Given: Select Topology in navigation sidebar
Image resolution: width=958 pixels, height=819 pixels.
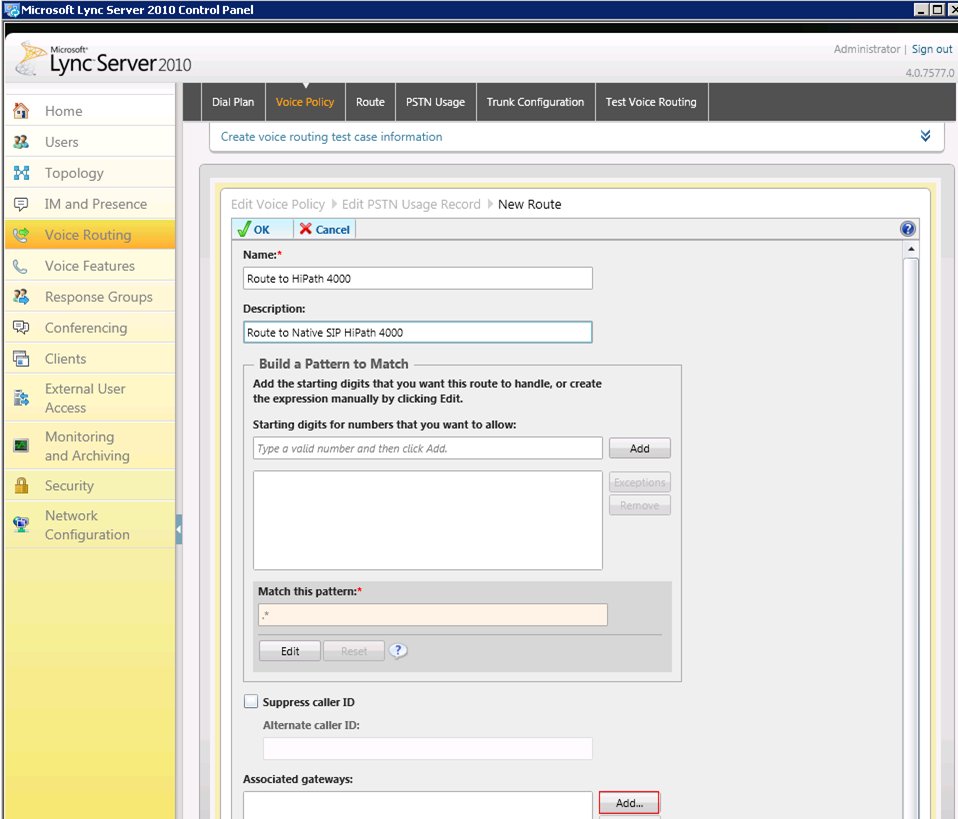Looking at the screenshot, I should tap(90, 173).
